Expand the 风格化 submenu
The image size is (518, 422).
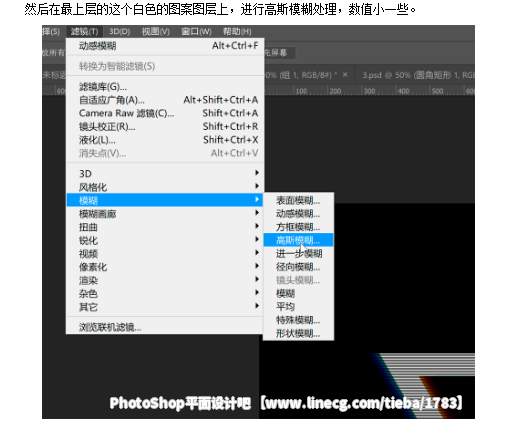tap(165, 187)
